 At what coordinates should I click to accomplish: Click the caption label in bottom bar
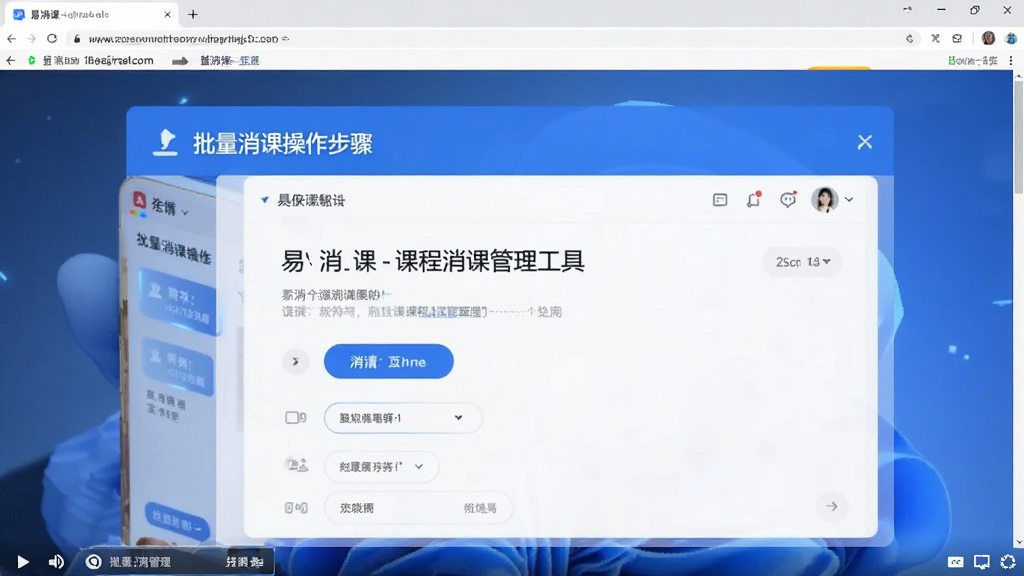(x=140, y=562)
